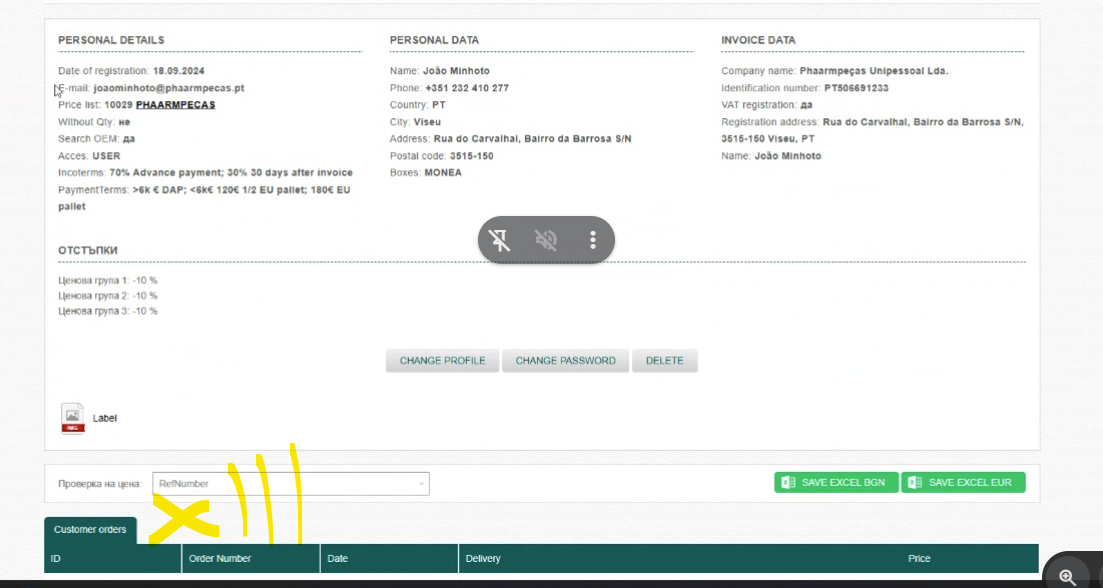The width and height of the screenshot is (1103, 588).
Task: Switch to the Customer orders tab
Action: click(x=90, y=530)
